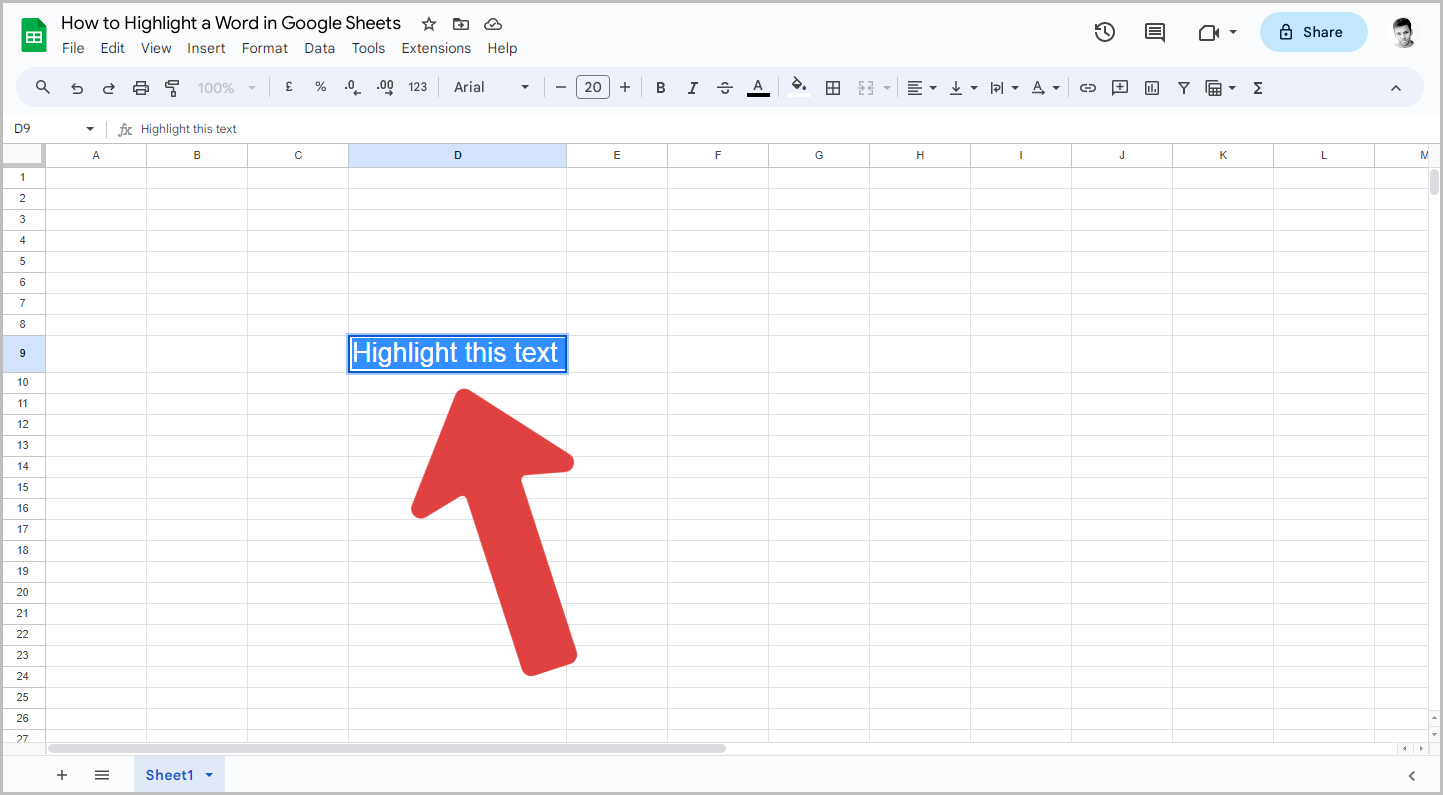Expand the merge cells options arrow
The height and width of the screenshot is (795, 1443).
[886, 87]
